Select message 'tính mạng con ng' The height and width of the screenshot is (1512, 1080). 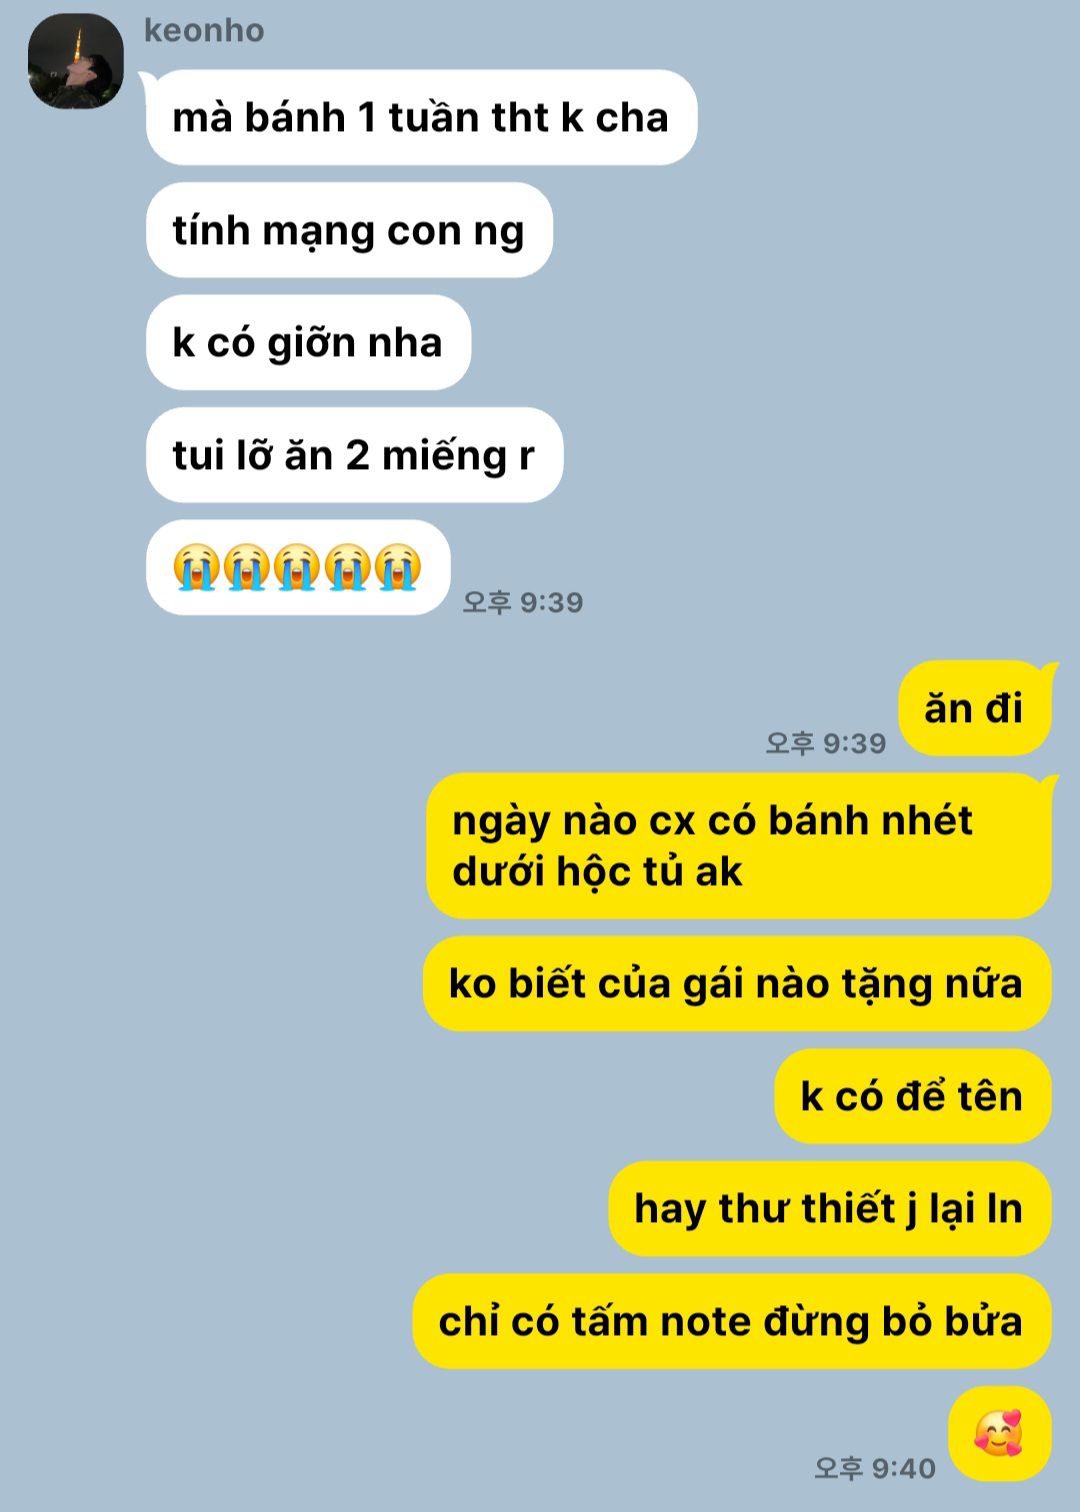[x=349, y=230]
